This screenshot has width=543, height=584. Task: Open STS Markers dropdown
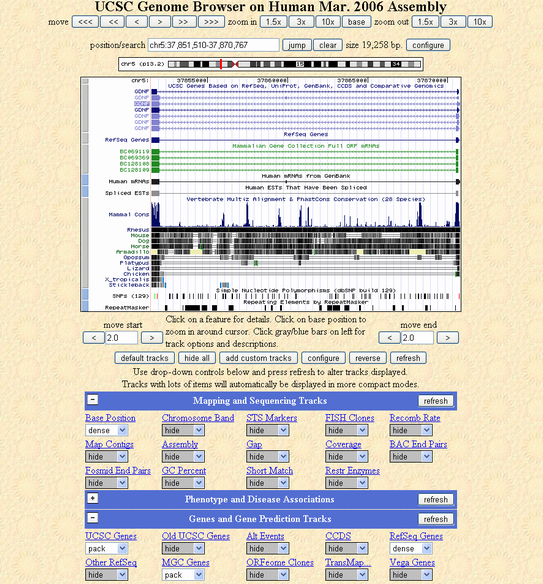click(x=268, y=430)
